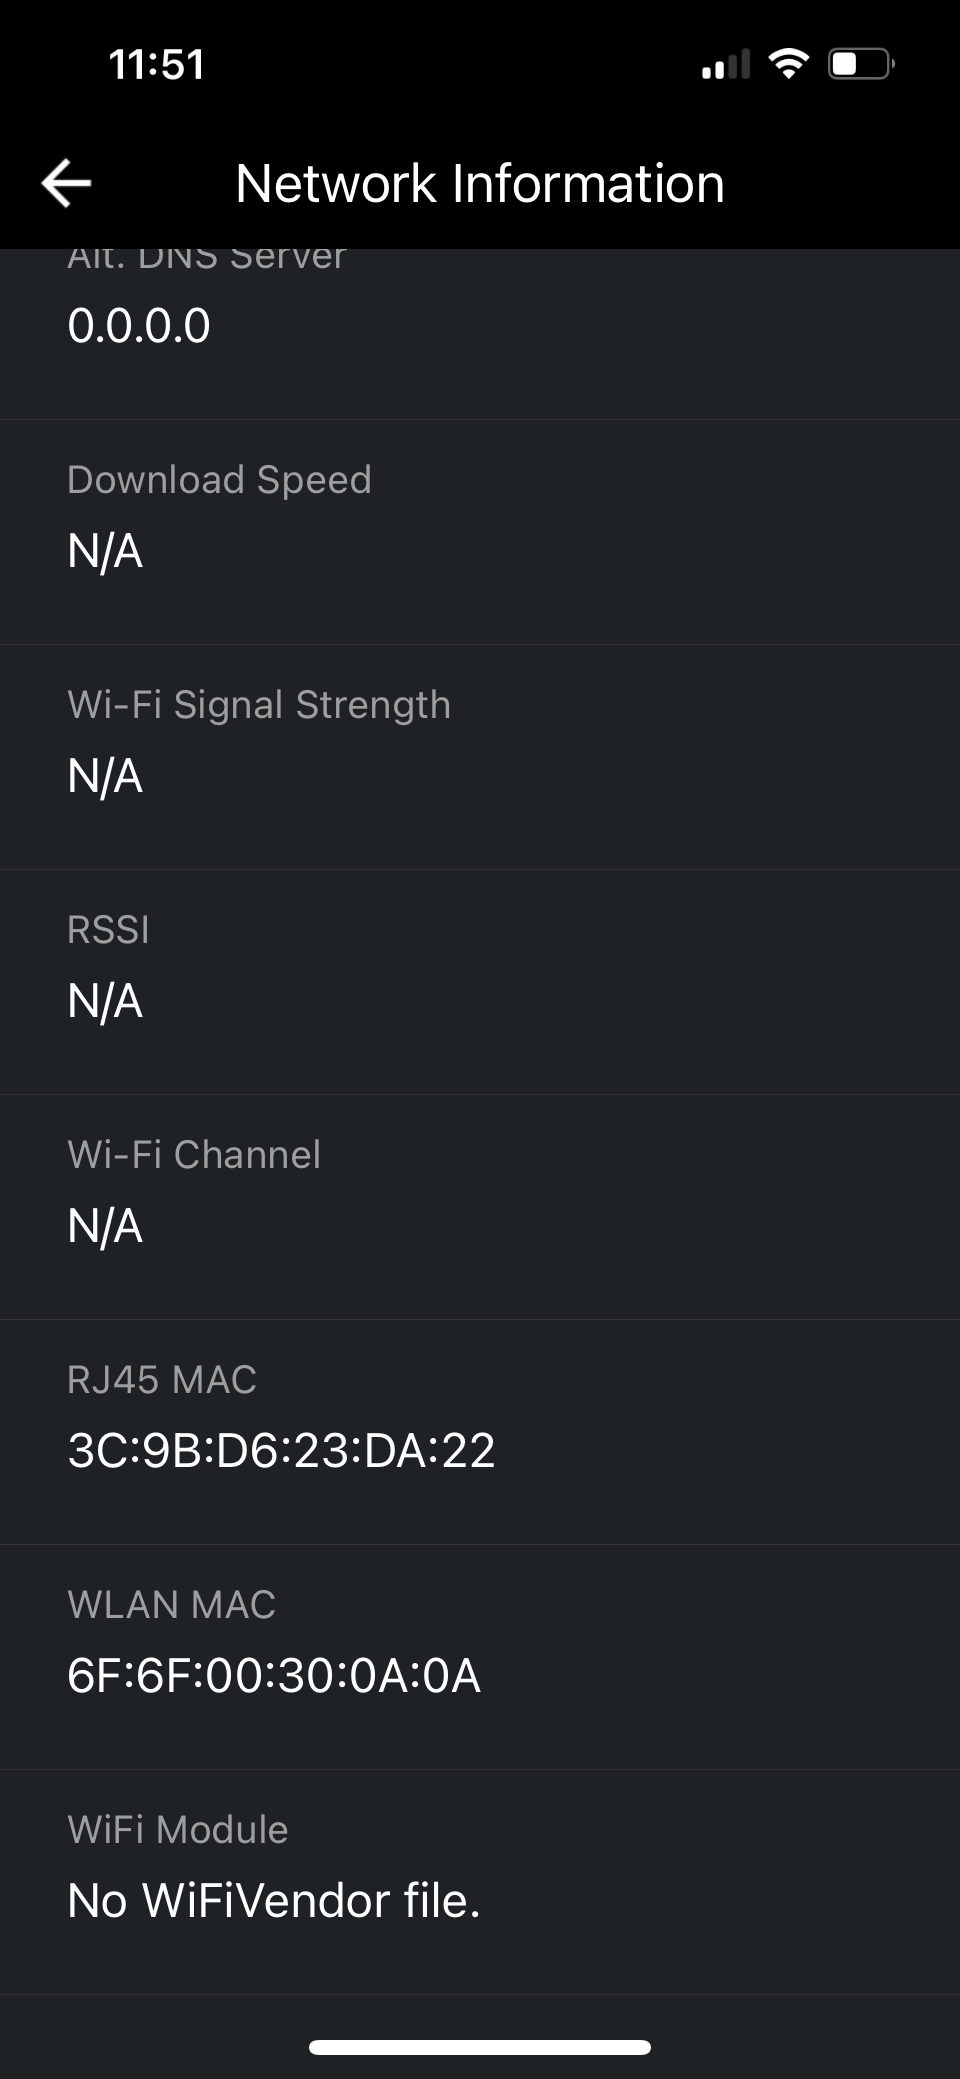Tap the Wi-Fi status bar icon
The width and height of the screenshot is (960, 2079).
pos(788,64)
